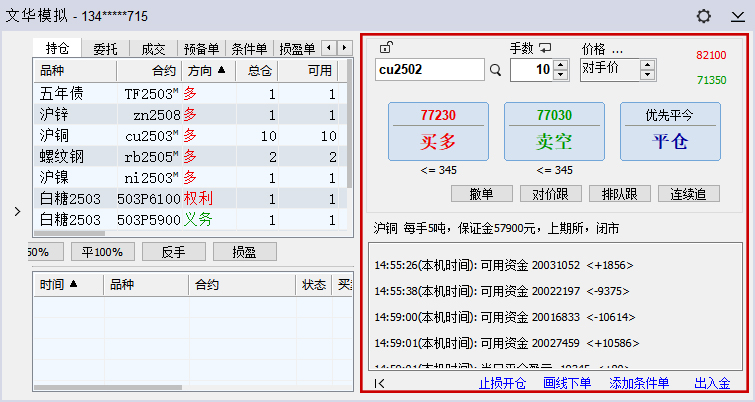Sort by 方向 column header
The height and width of the screenshot is (402, 755).
pyautogui.click(x=208, y=71)
